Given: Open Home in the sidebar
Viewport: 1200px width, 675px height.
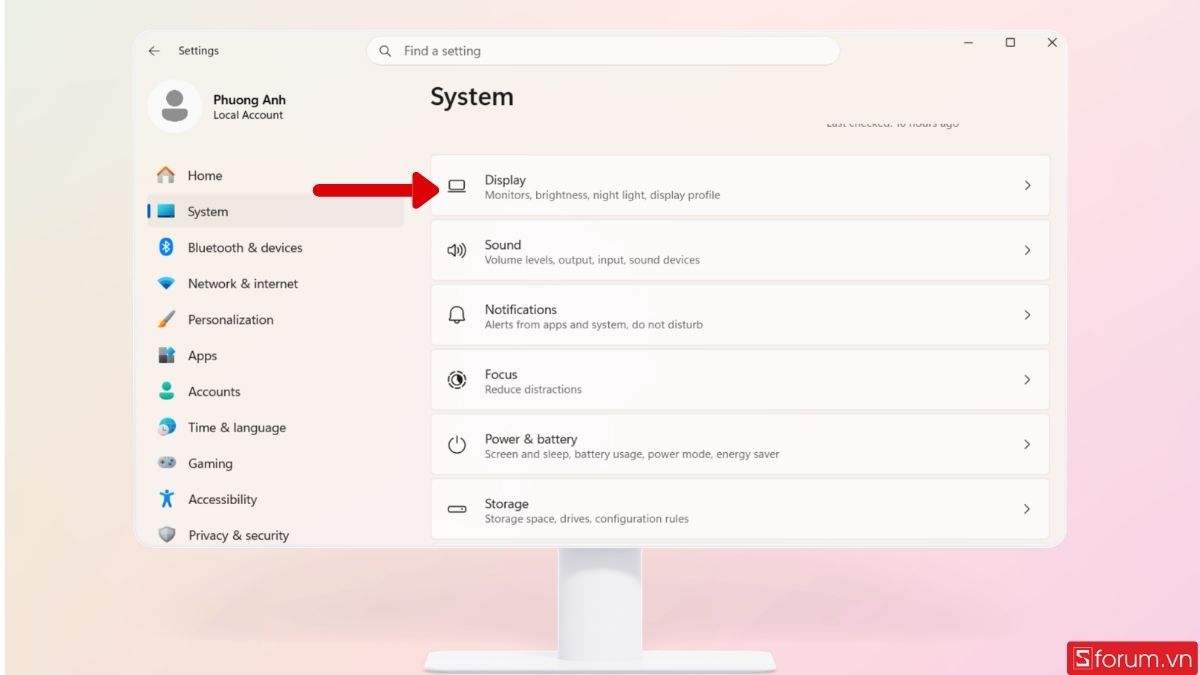Looking at the screenshot, I should [205, 175].
